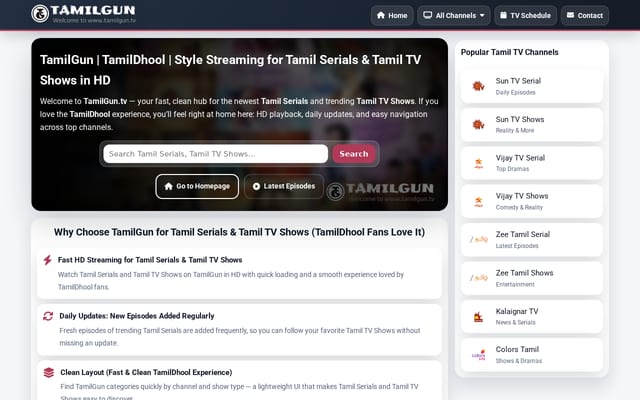Click the Colors Tamil logo icon
The width and height of the screenshot is (640, 400).
tap(478, 355)
